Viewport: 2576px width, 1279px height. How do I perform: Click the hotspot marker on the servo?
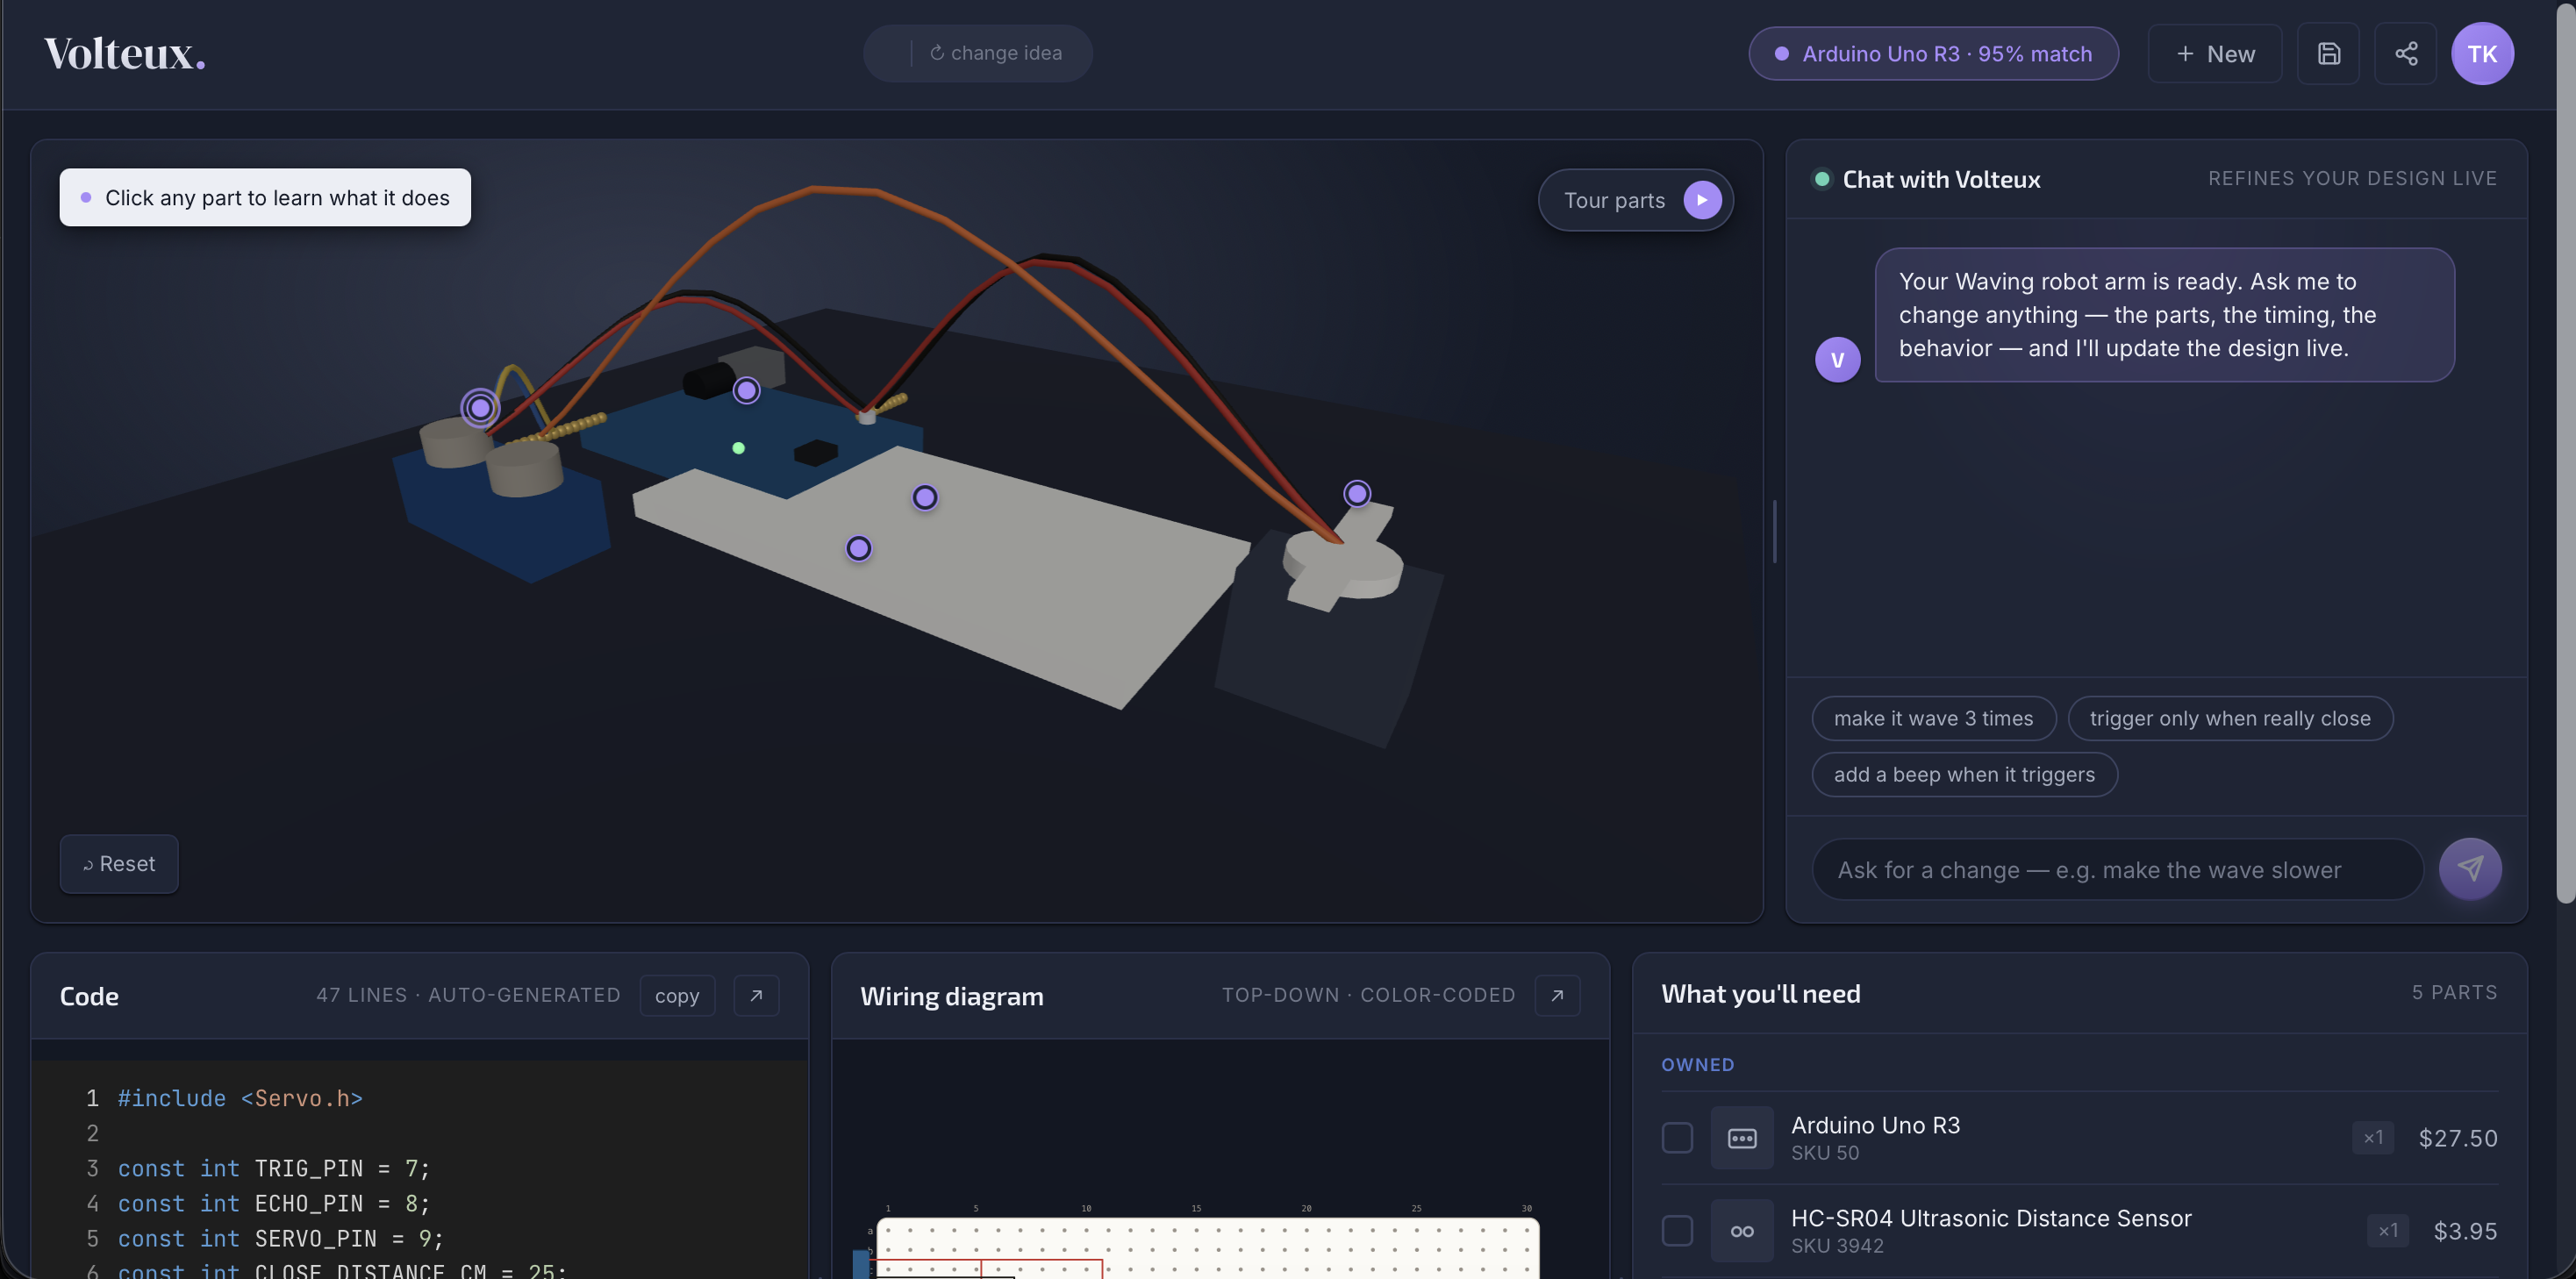pos(1356,493)
